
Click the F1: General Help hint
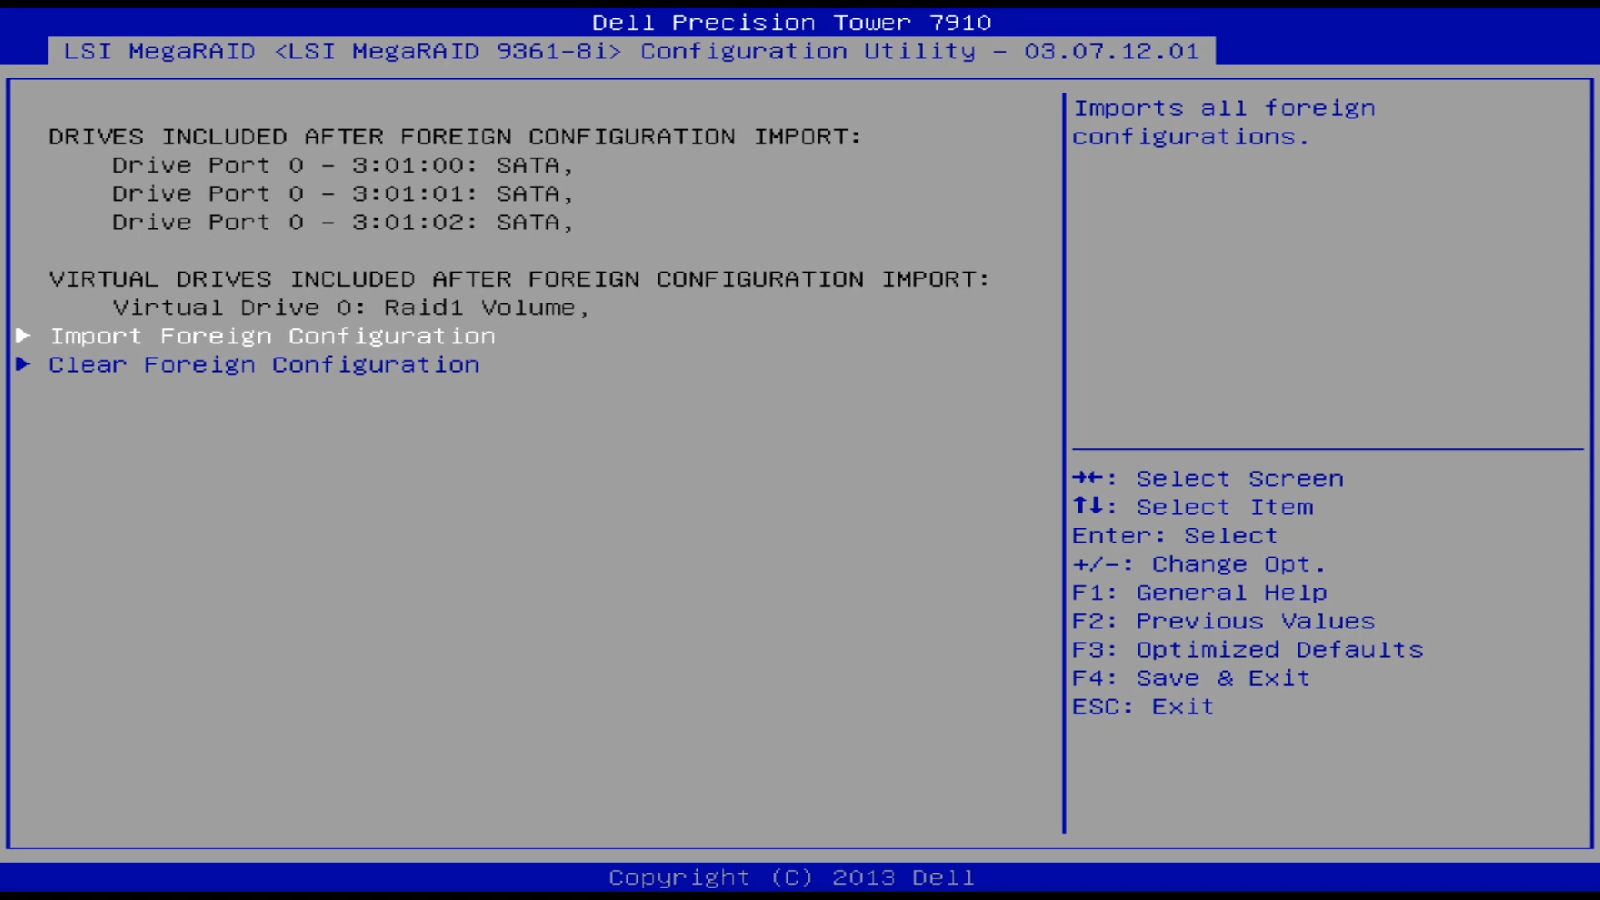pos(1198,592)
